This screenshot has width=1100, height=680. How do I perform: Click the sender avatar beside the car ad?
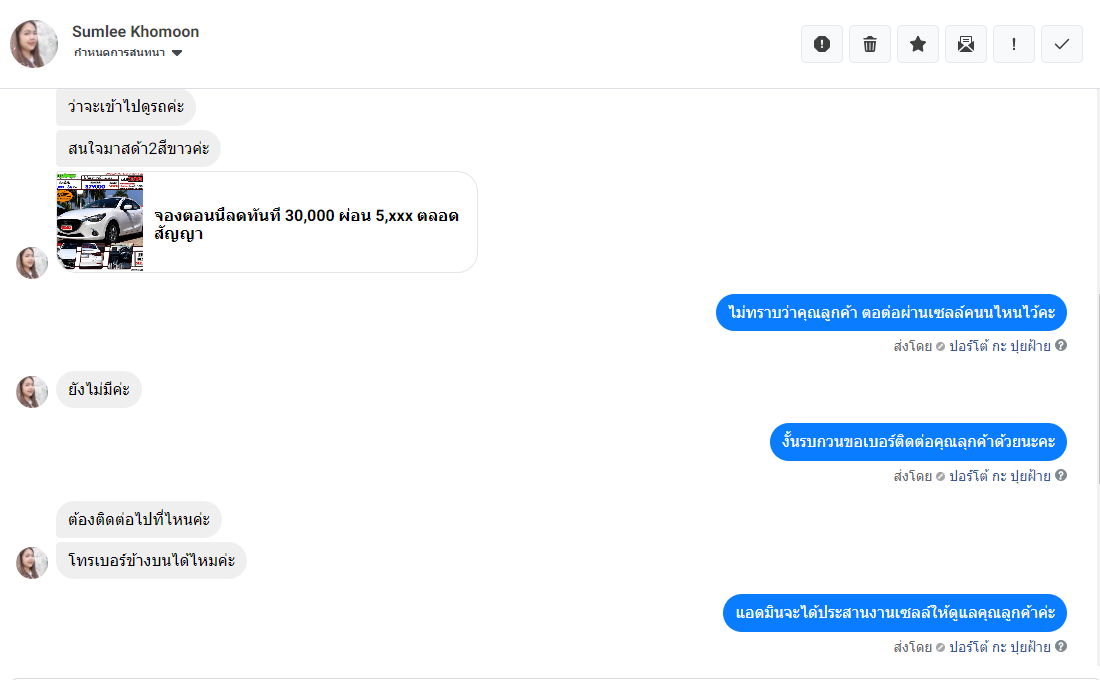coord(32,262)
